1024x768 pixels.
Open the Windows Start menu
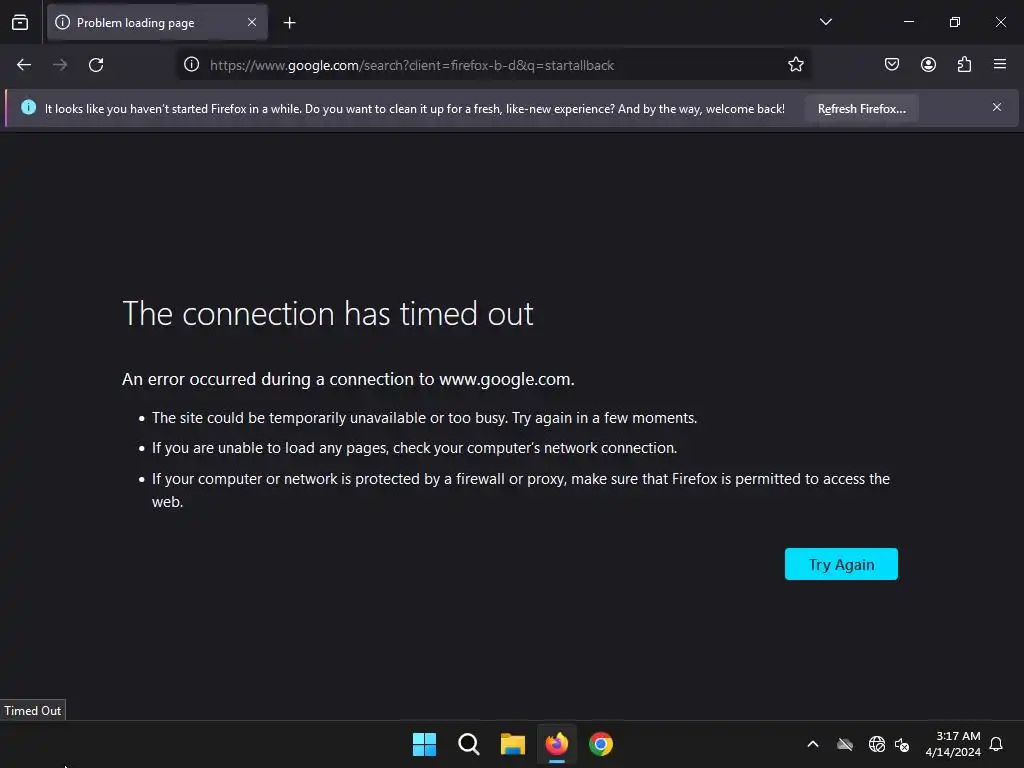424,744
